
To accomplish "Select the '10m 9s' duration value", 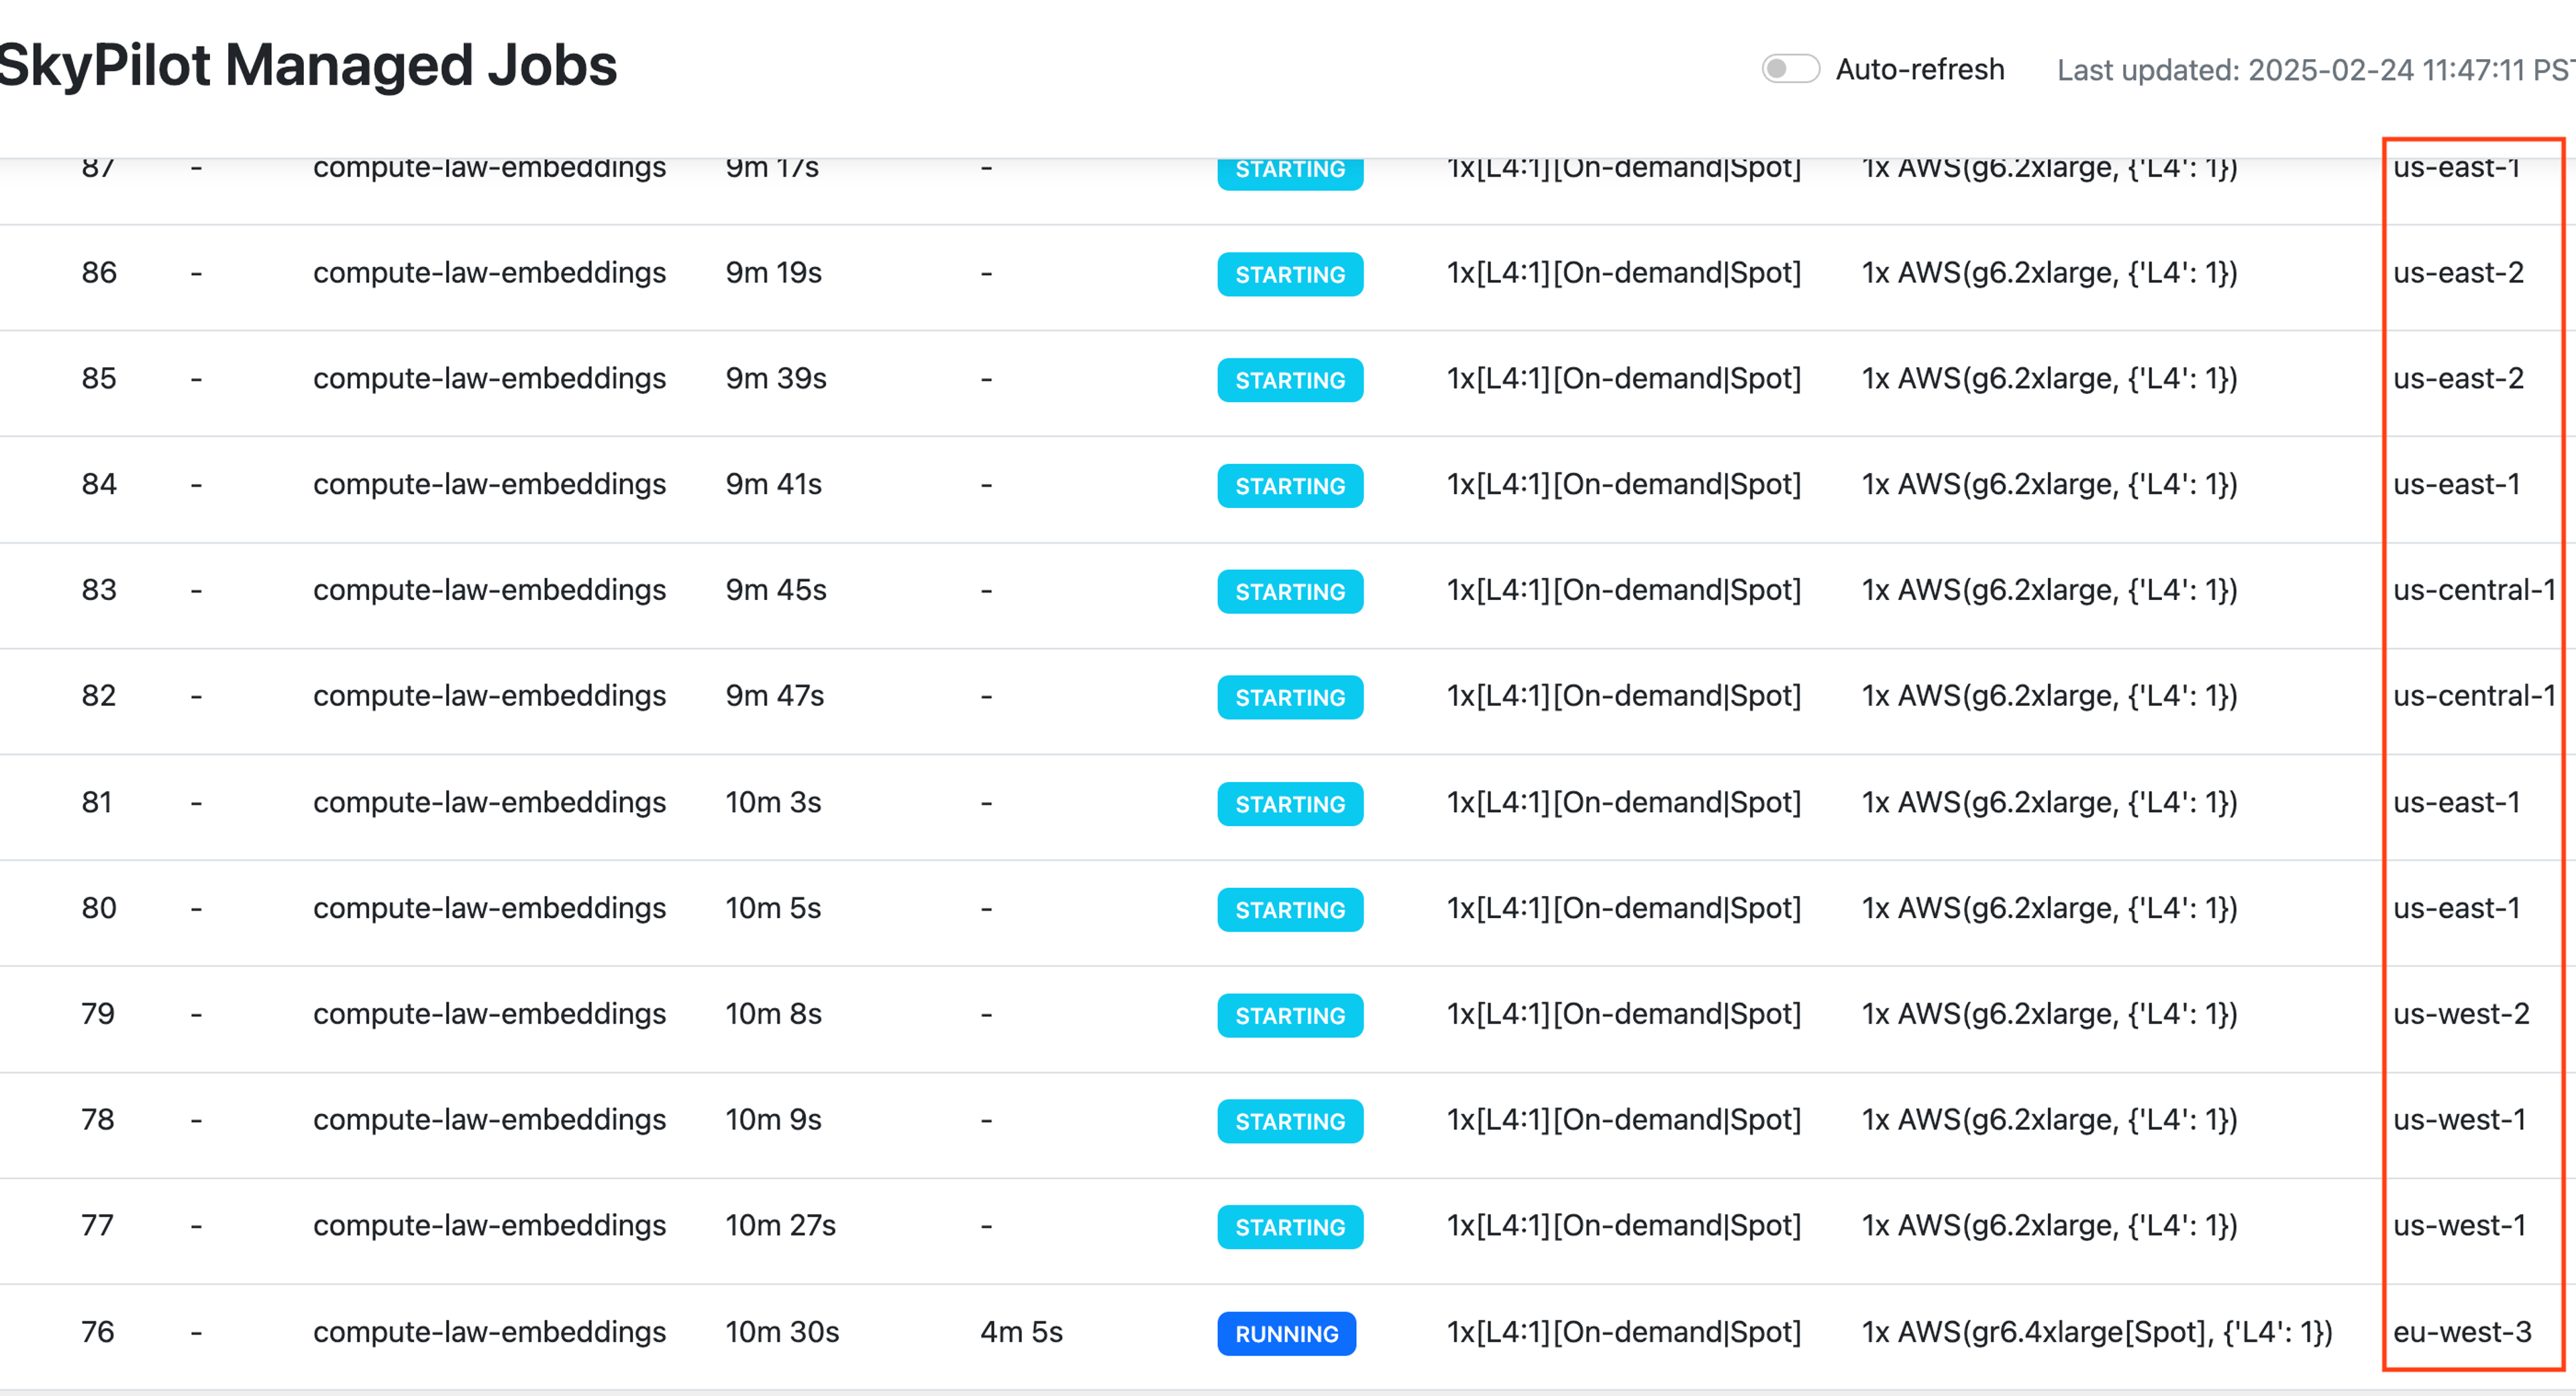I will coord(773,1121).
